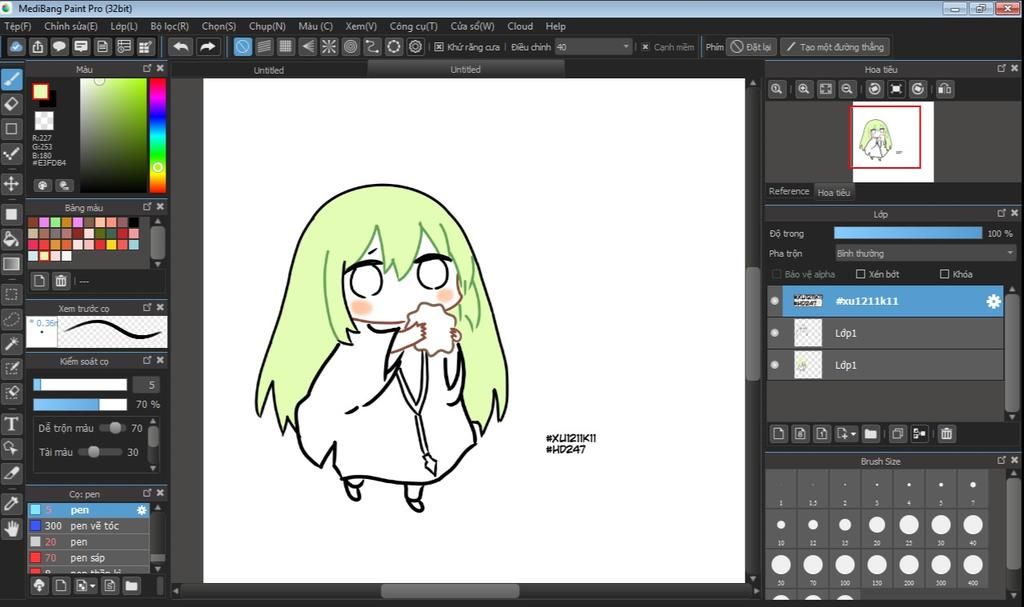Turn off snap using the highlighted icon
Image resolution: width=1024 pixels, height=607 pixels.
pyautogui.click(x=242, y=47)
